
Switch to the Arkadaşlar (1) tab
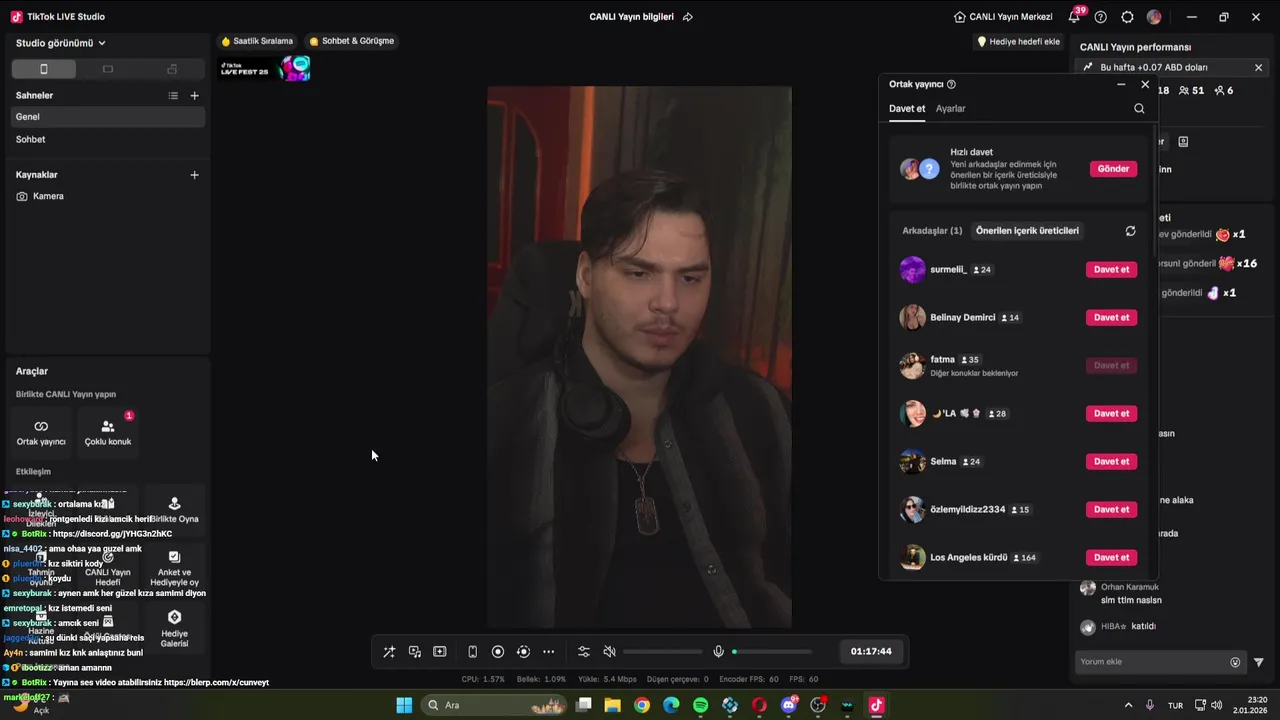point(932,231)
